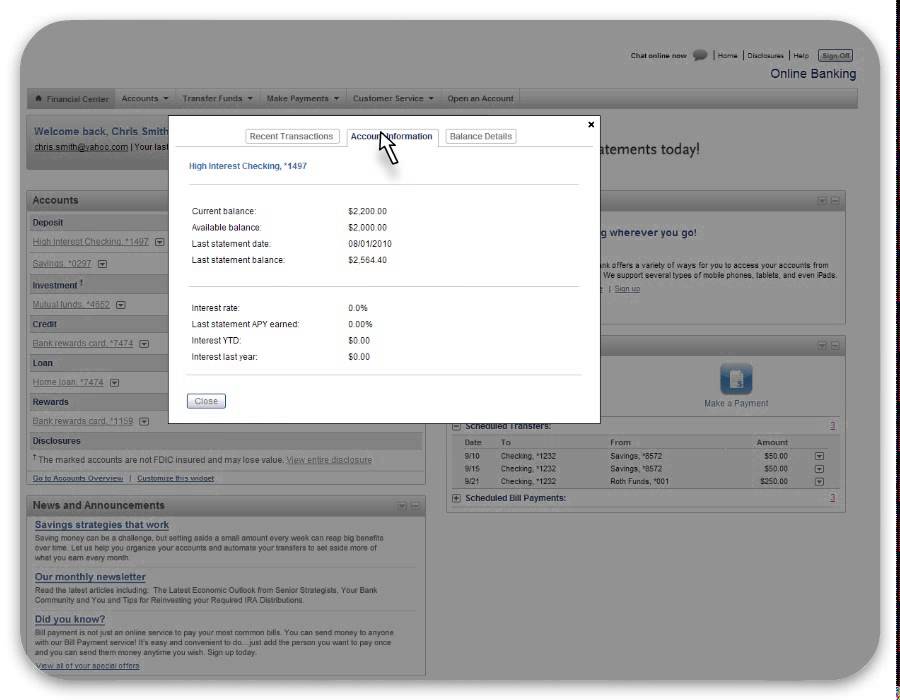Open options arrow for the 9/15 scheduled transfer

(x=819, y=469)
